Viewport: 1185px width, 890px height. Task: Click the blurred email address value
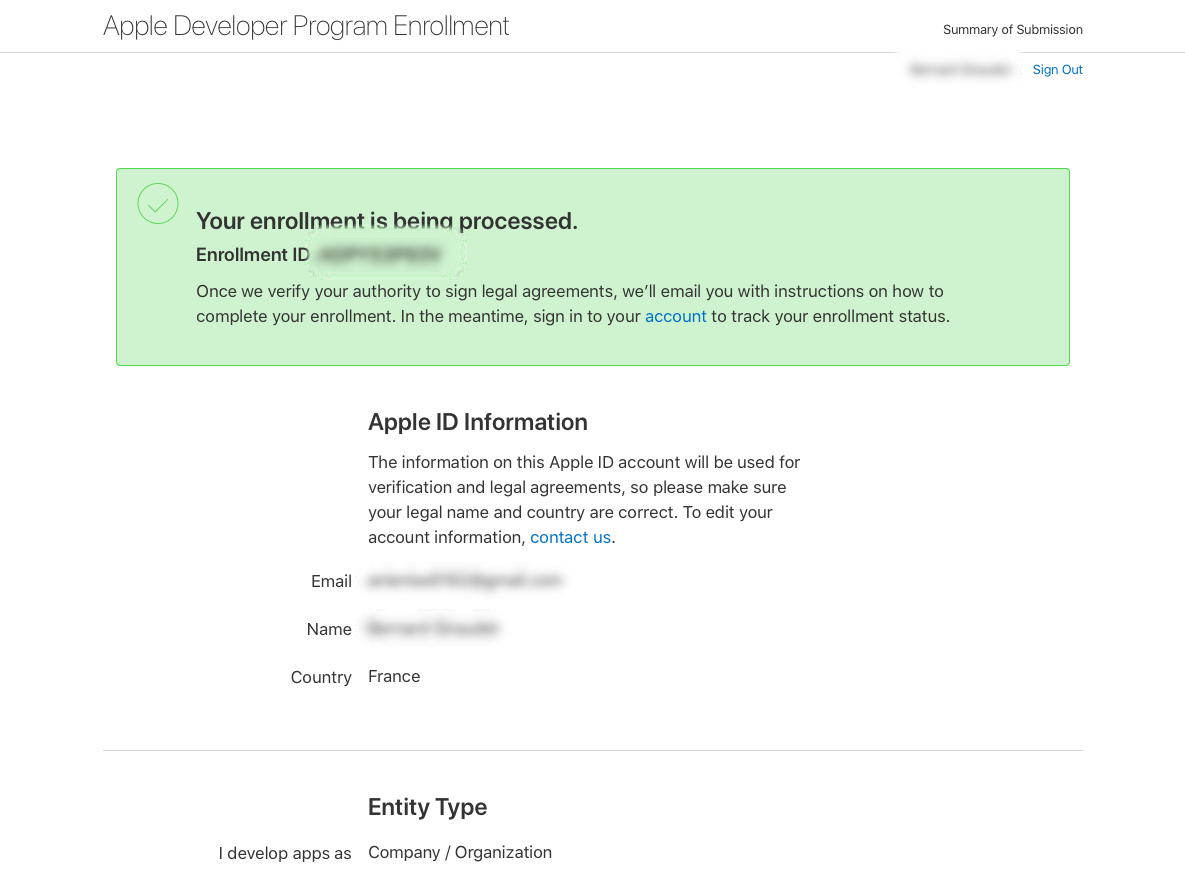tap(465, 581)
